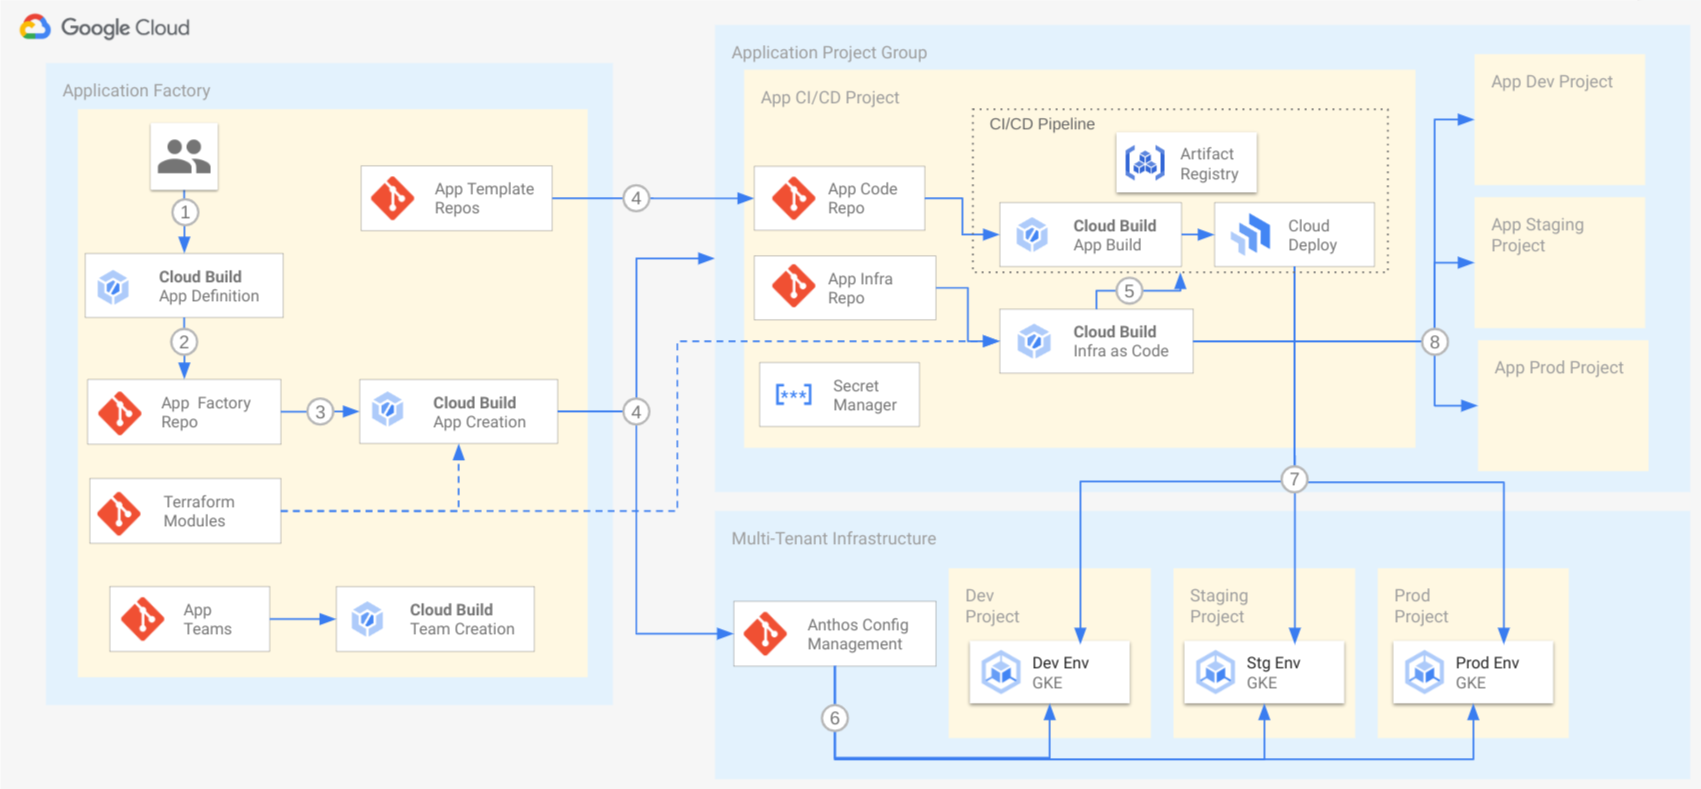Click the Cloud Deploy icon
1701x789 pixels.
1251,235
